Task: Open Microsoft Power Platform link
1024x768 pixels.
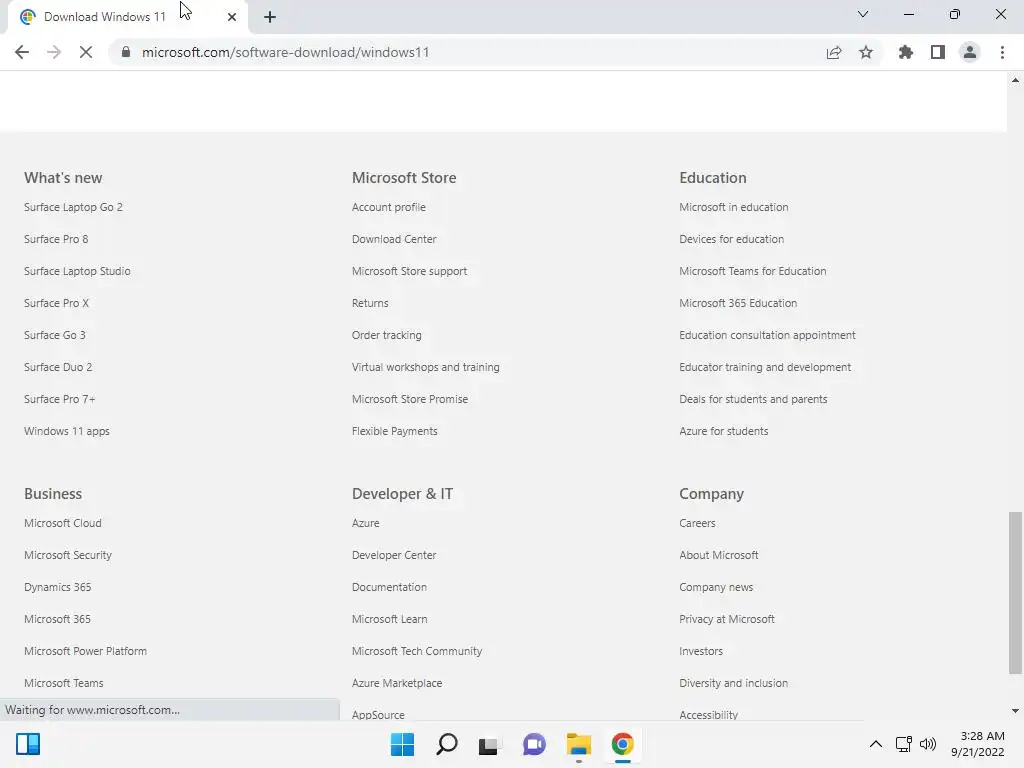Action: [x=86, y=651]
